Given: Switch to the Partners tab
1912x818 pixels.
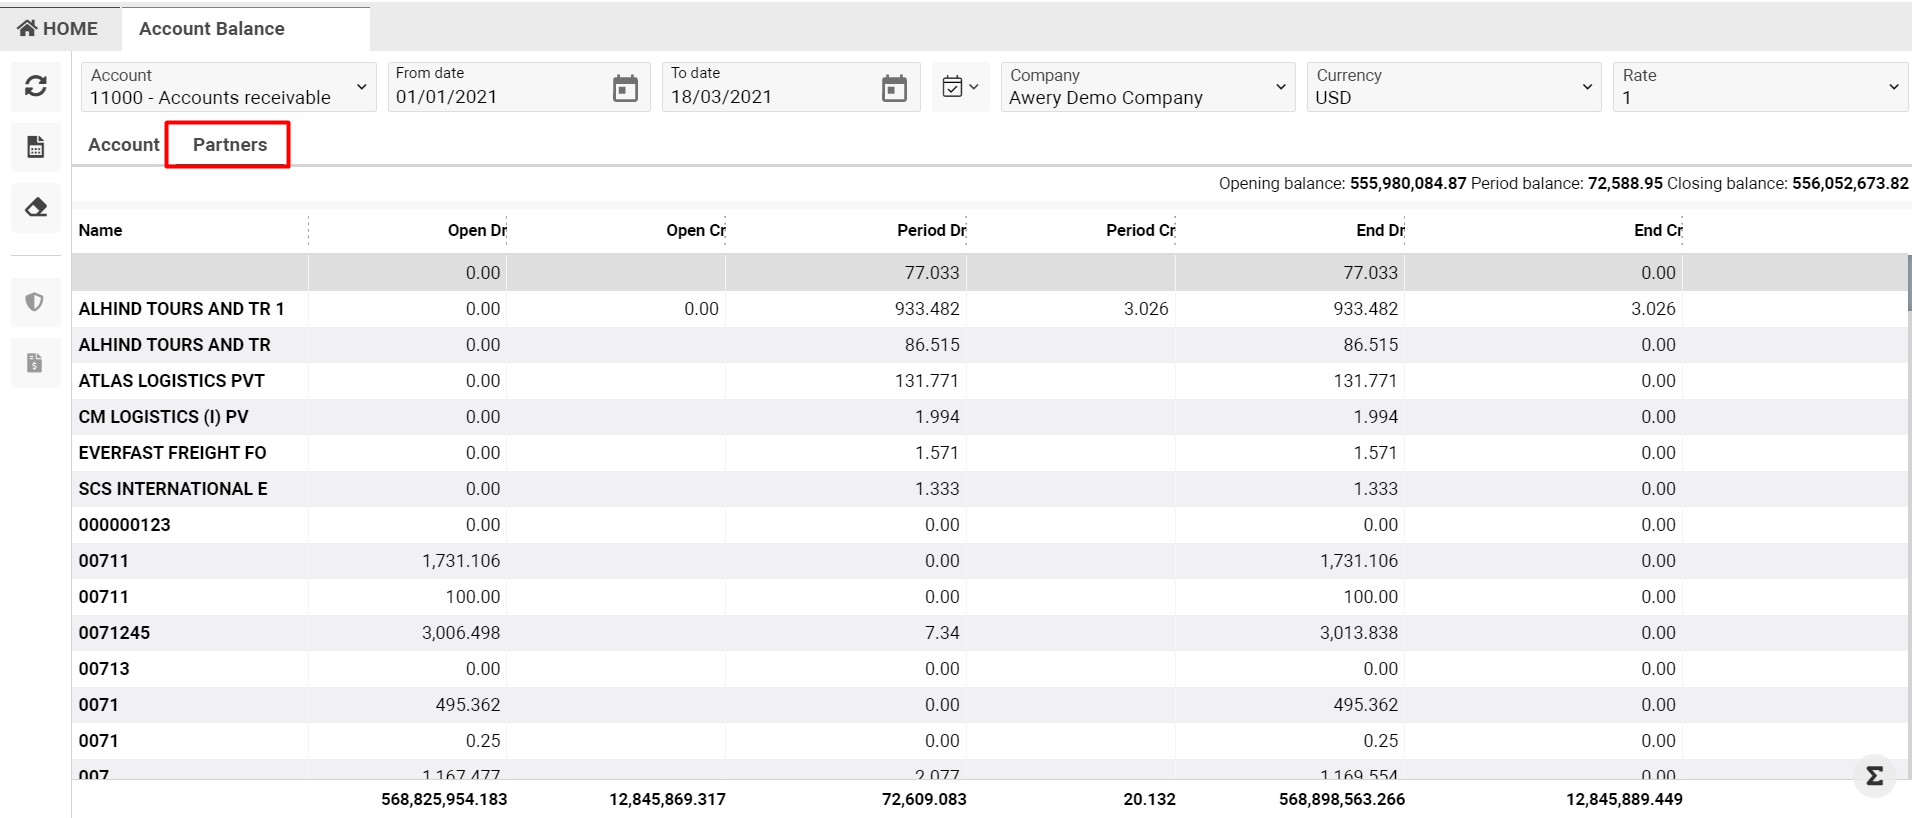Looking at the screenshot, I should click(x=229, y=145).
